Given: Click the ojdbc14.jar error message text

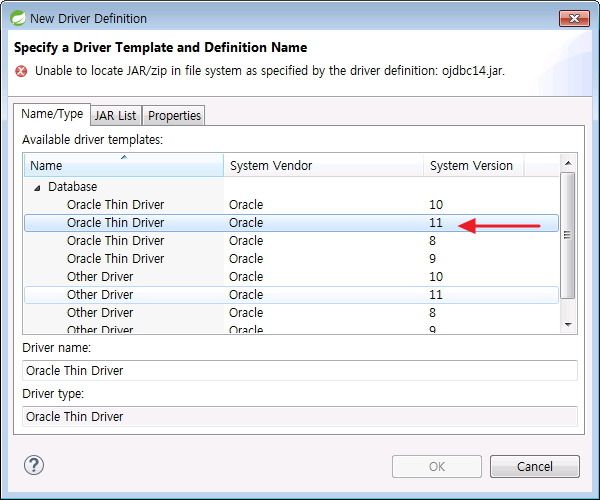Looking at the screenshot, I should coord(270,71).
